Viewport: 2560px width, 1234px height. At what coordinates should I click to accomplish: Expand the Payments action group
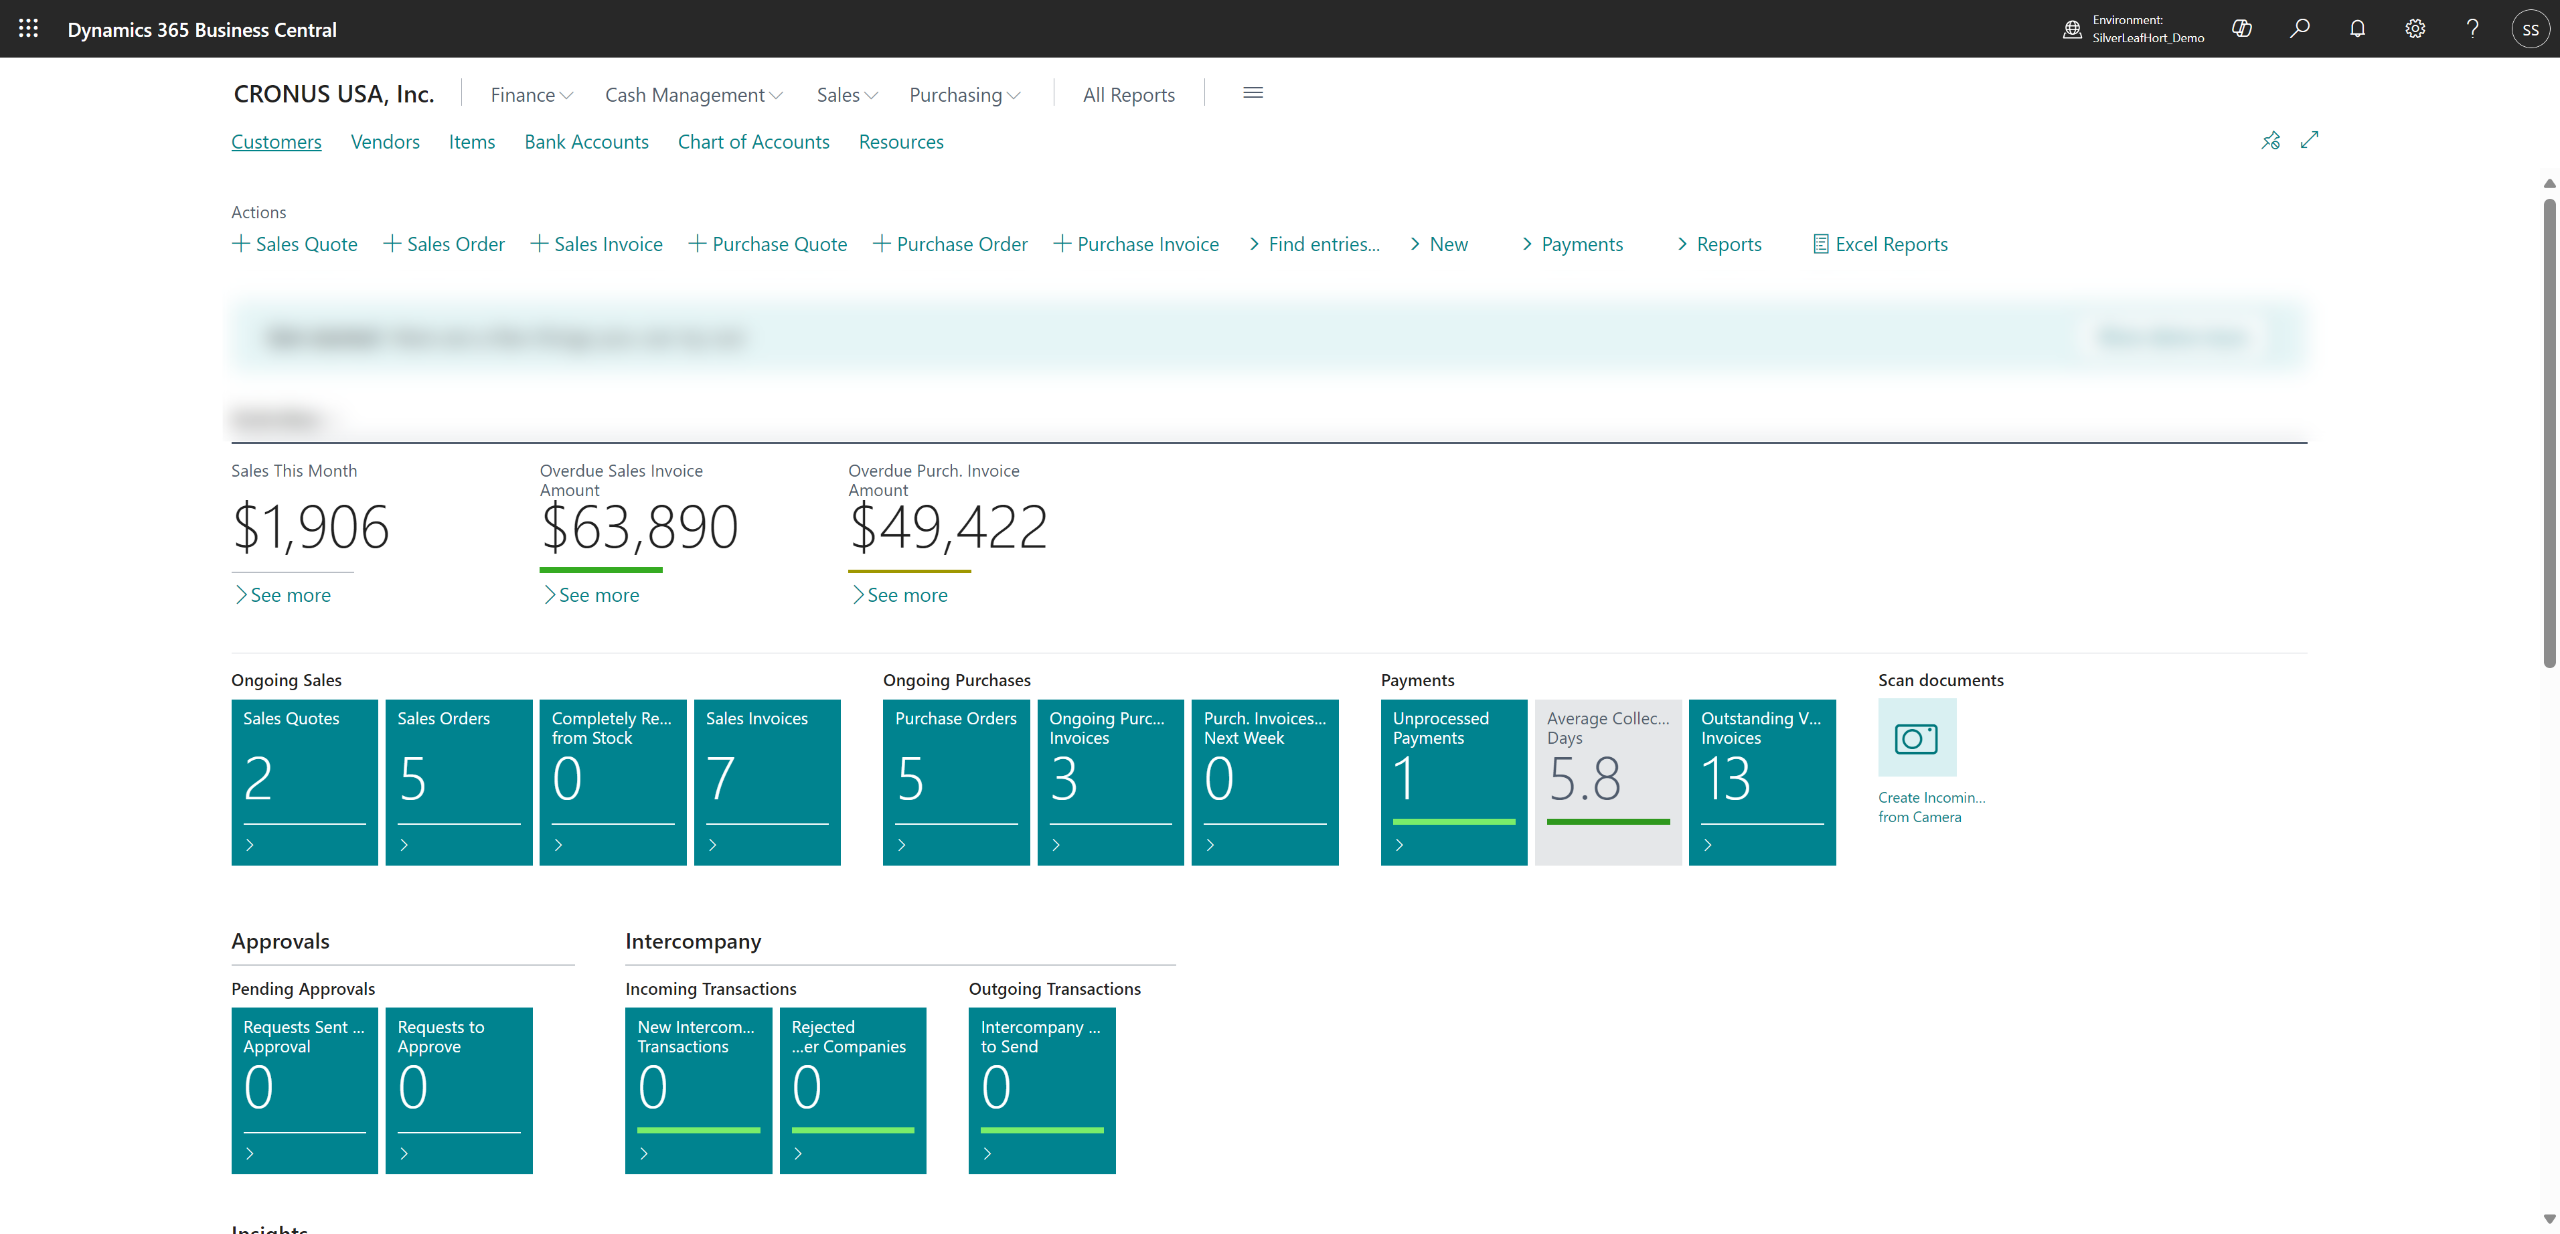tap(1572, 244)
